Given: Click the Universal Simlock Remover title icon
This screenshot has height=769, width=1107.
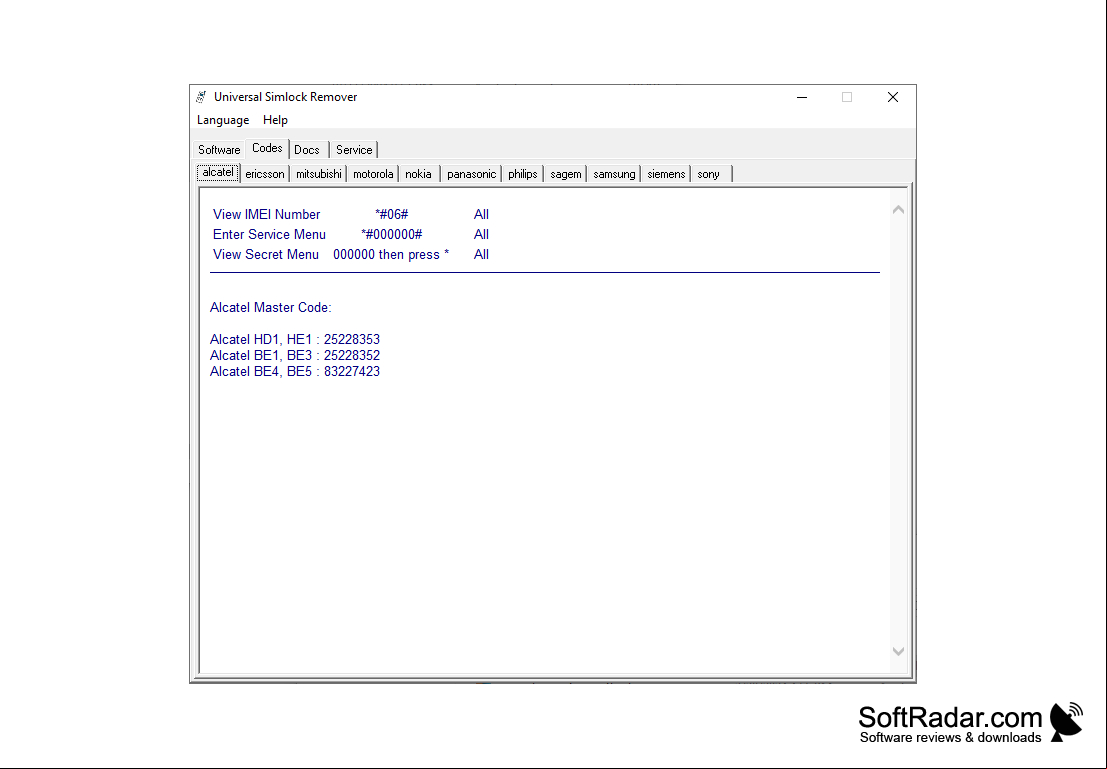Looking at the screenshot, I should [x=202, y=97].
